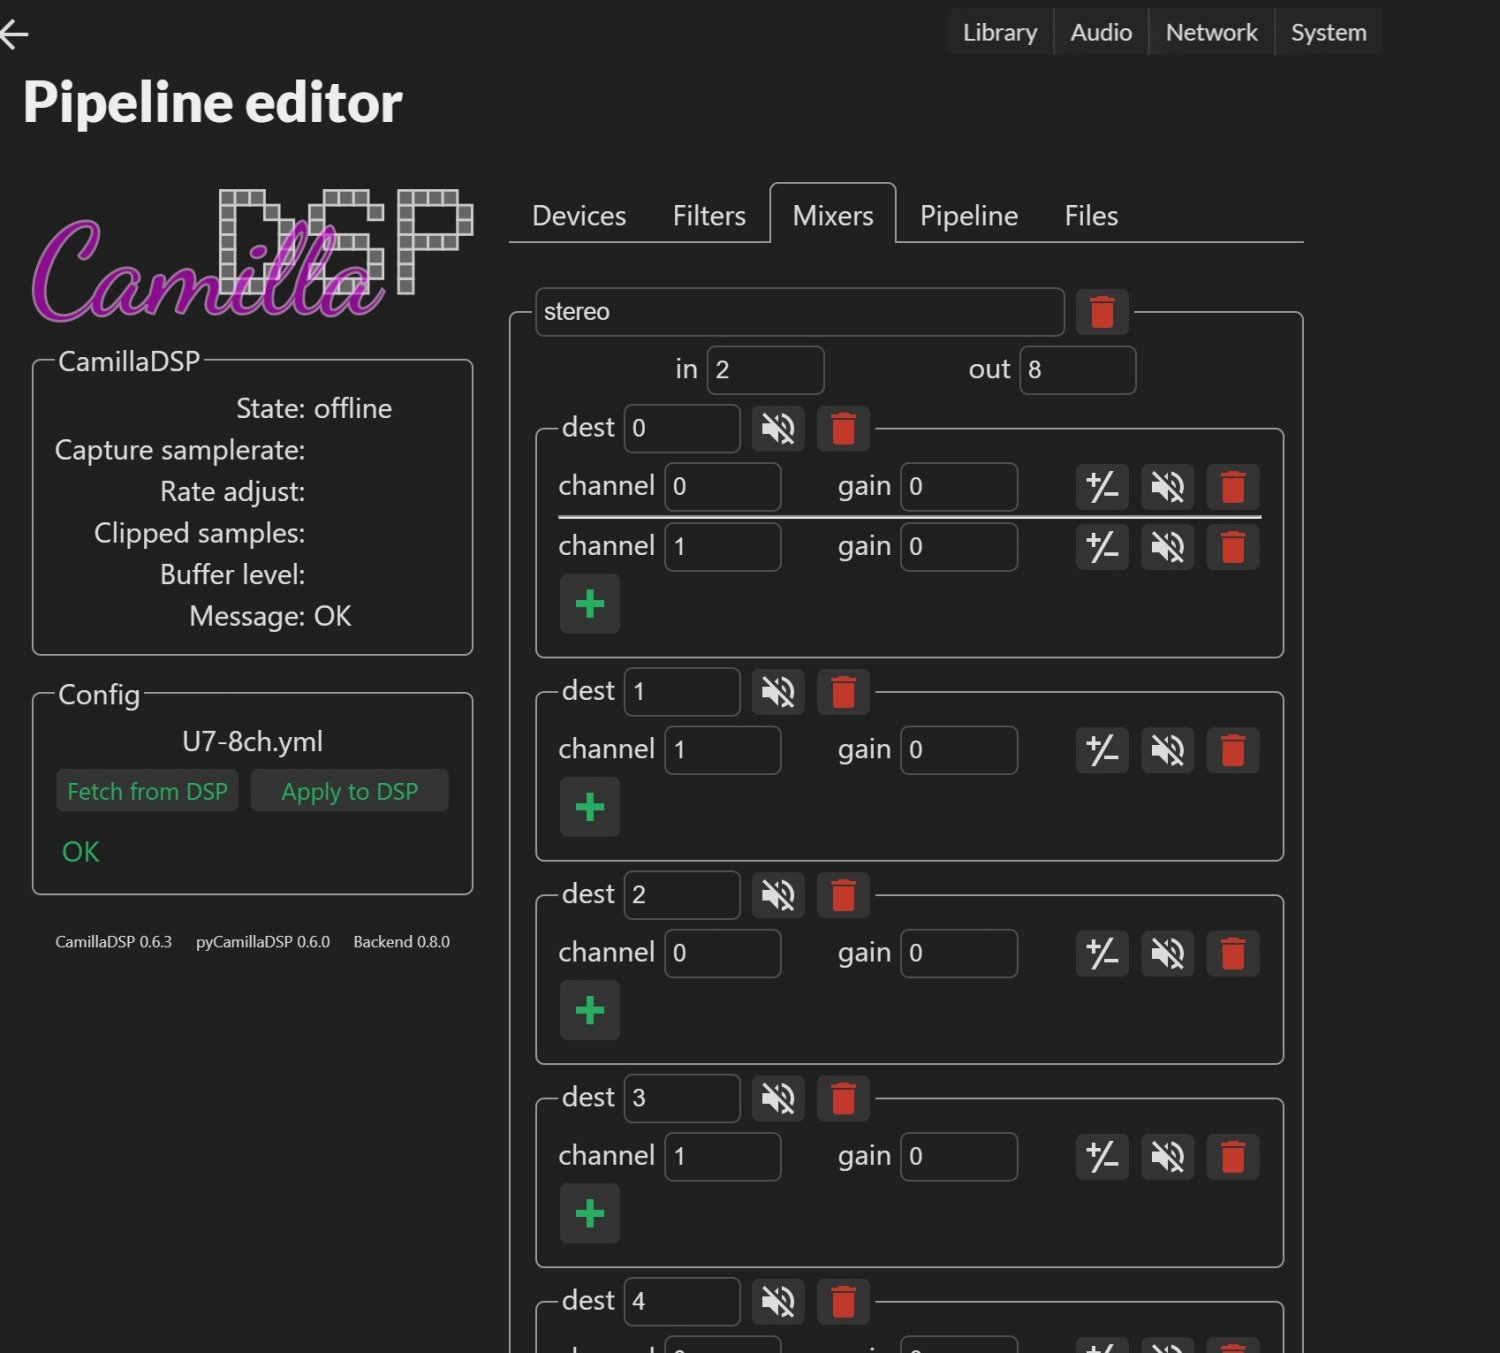Edit the dest 0 number field
The image size is (1500, 1353).
(682, 429)
